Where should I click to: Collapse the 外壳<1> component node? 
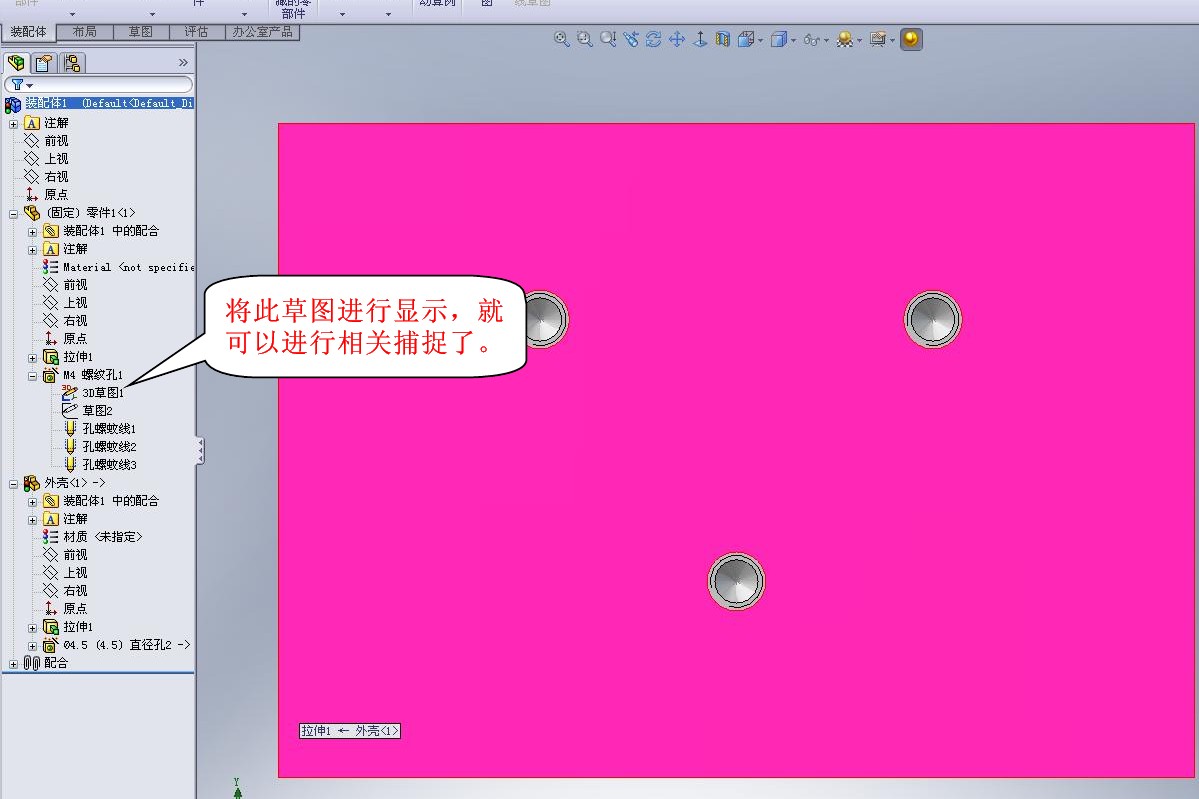pyautogui.click(x=13, y=484)
